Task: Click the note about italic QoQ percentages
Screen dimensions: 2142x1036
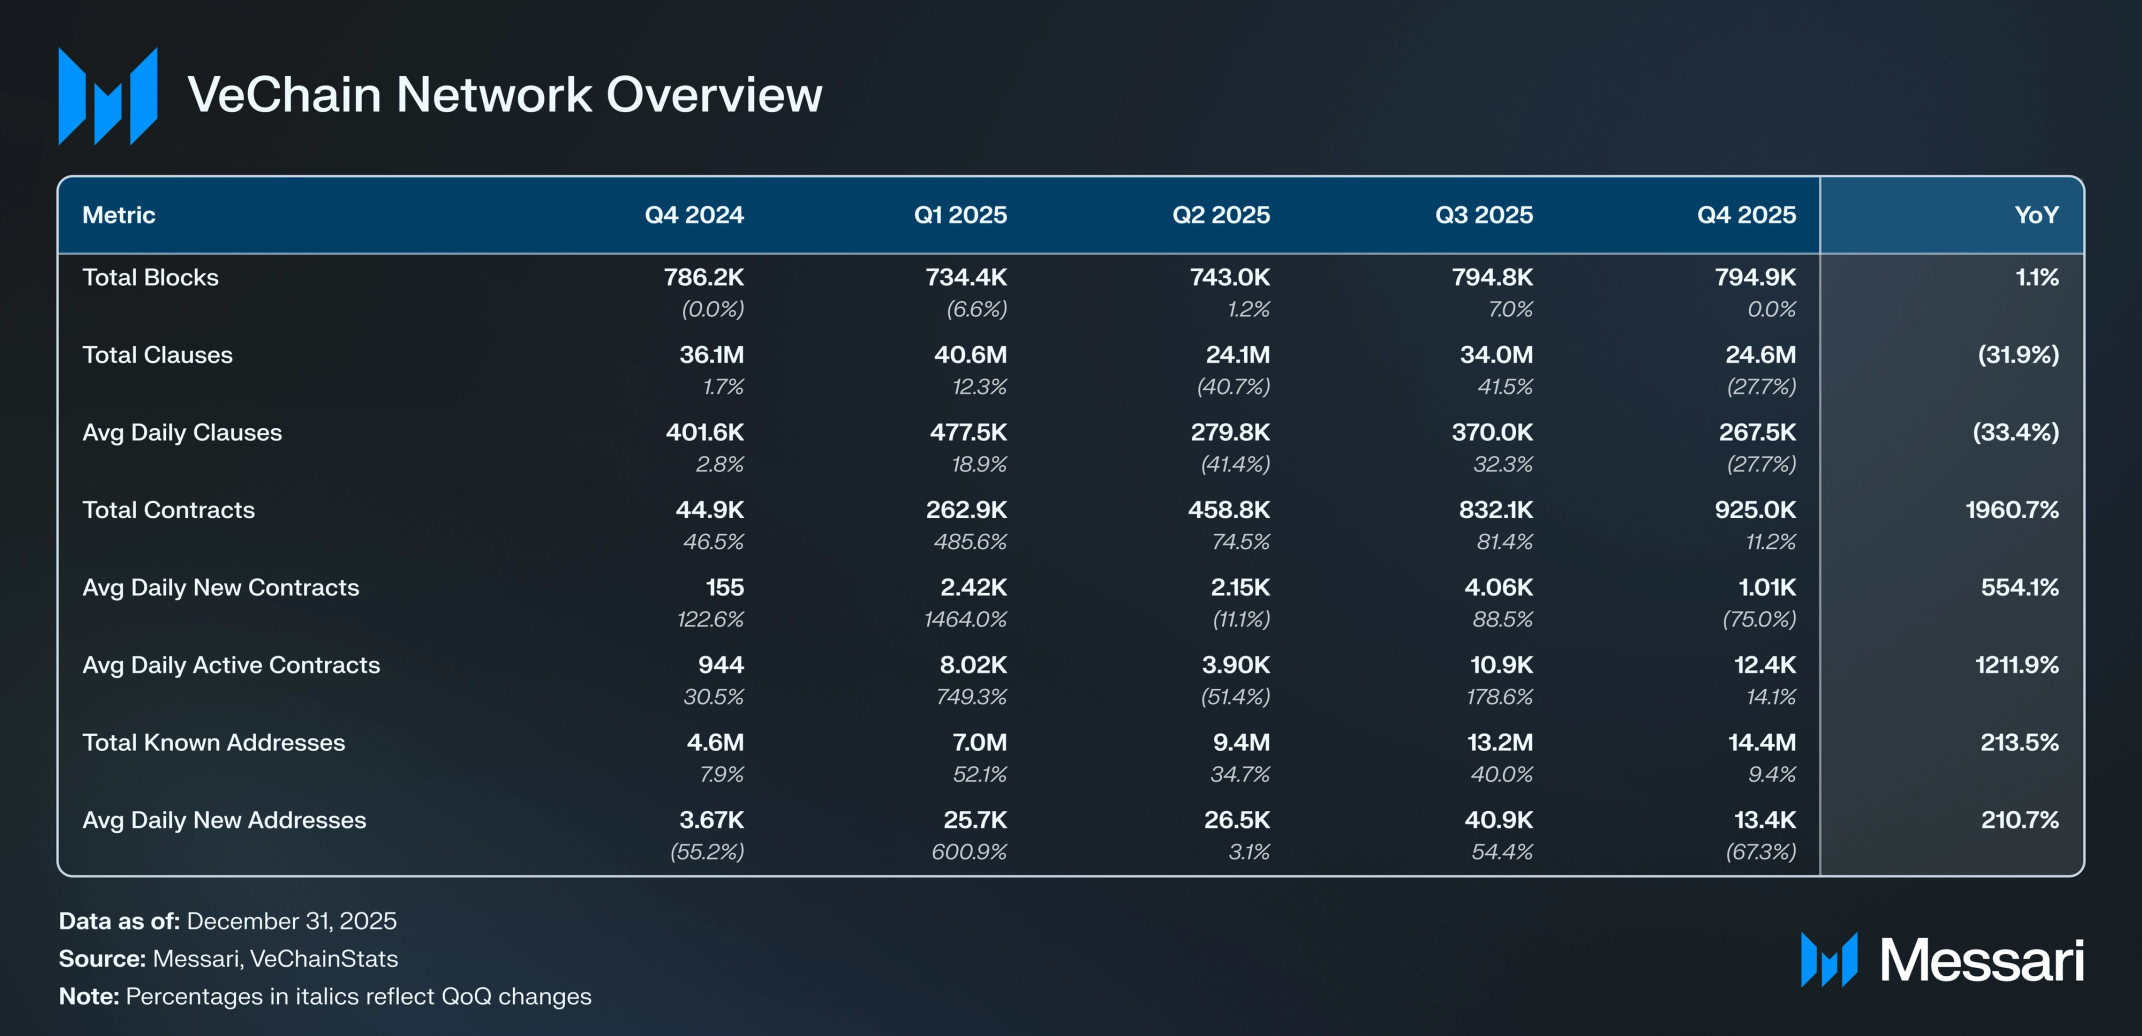Action: (325, 997)
